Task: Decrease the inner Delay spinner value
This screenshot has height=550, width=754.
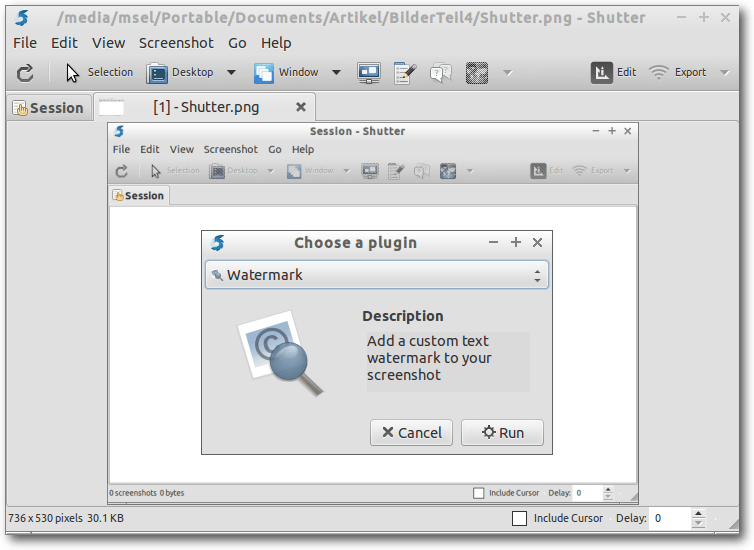Action: pos(608,497)
